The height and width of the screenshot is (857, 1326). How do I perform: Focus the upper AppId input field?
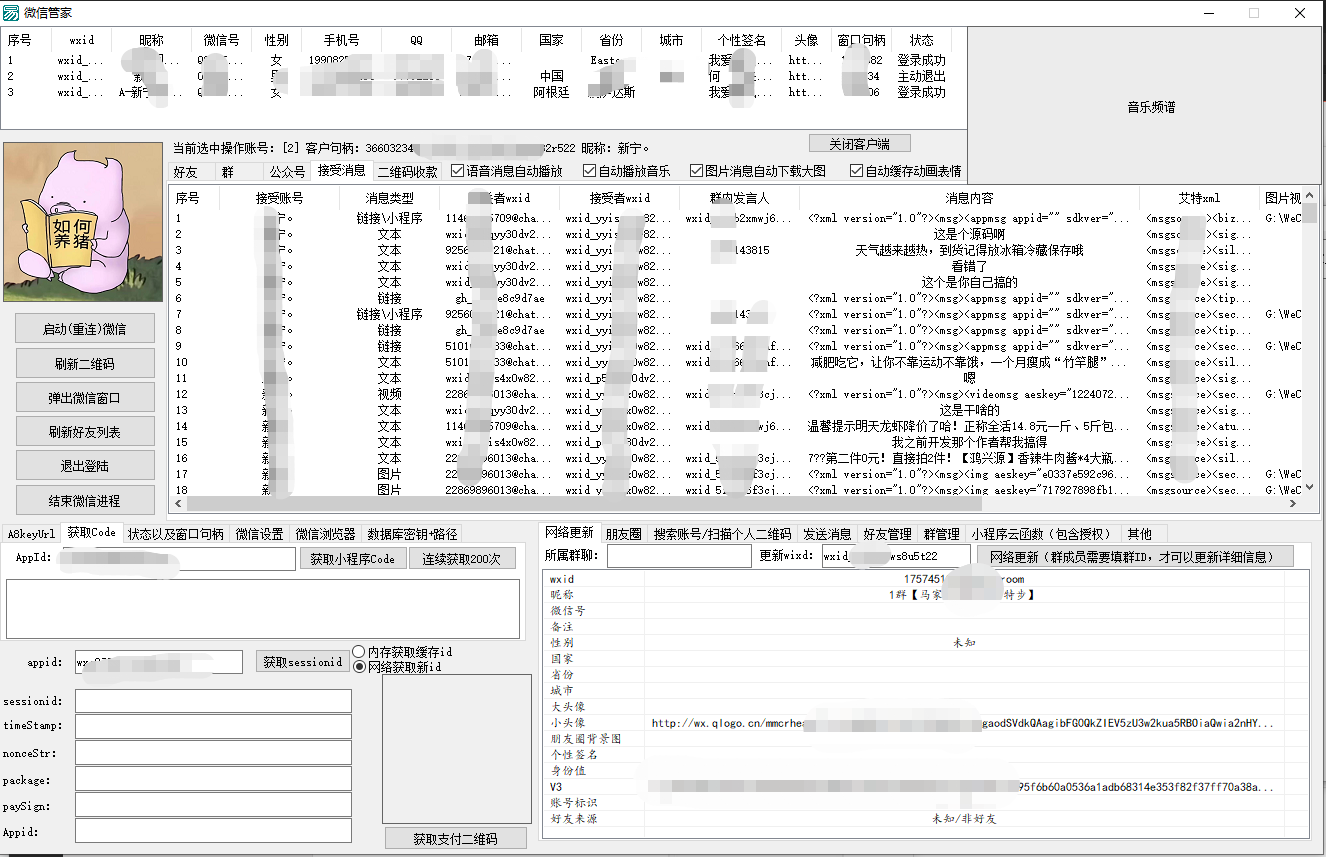178,558
